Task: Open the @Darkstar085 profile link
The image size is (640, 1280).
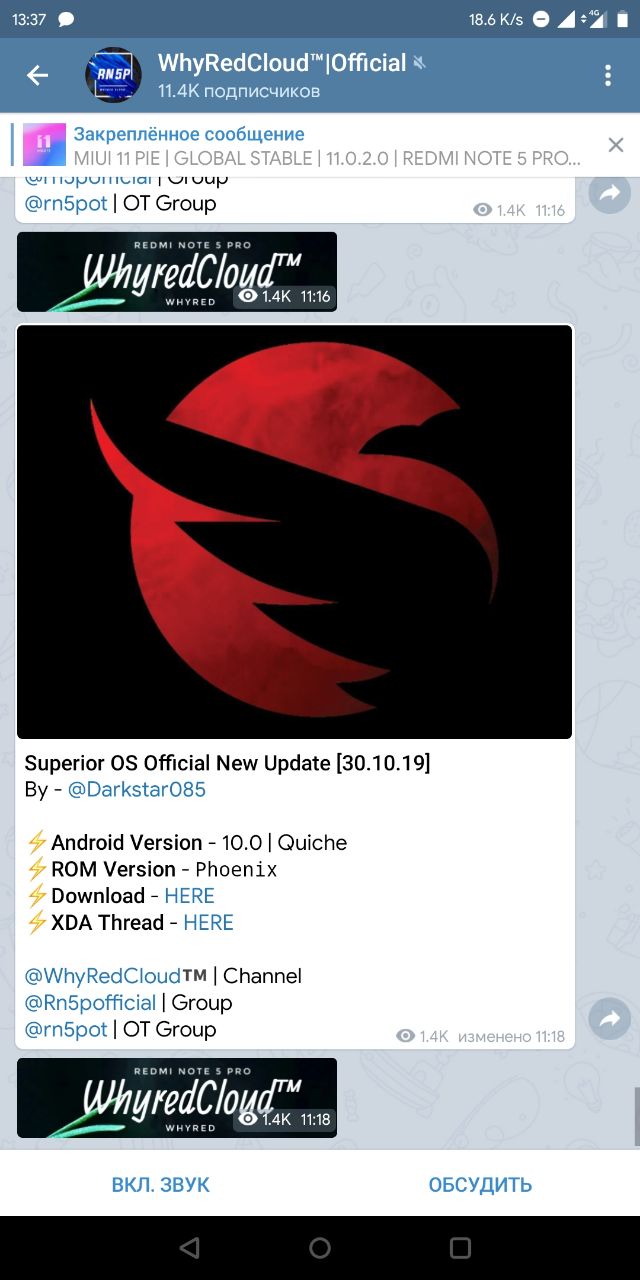Action: coord(136,789)
